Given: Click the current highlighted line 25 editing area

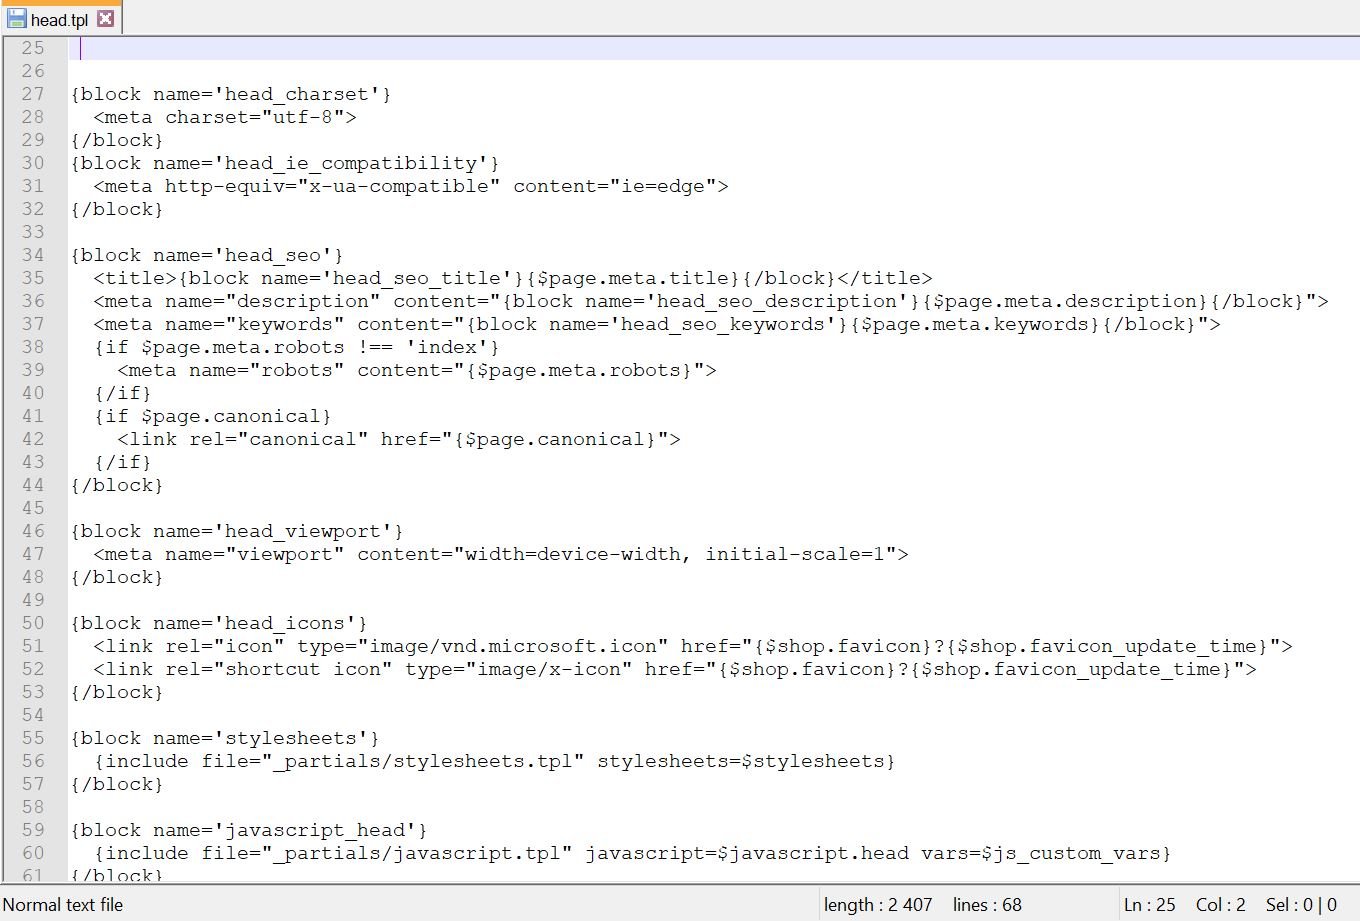Looking at the screenshot, I should tap(714, 48).
